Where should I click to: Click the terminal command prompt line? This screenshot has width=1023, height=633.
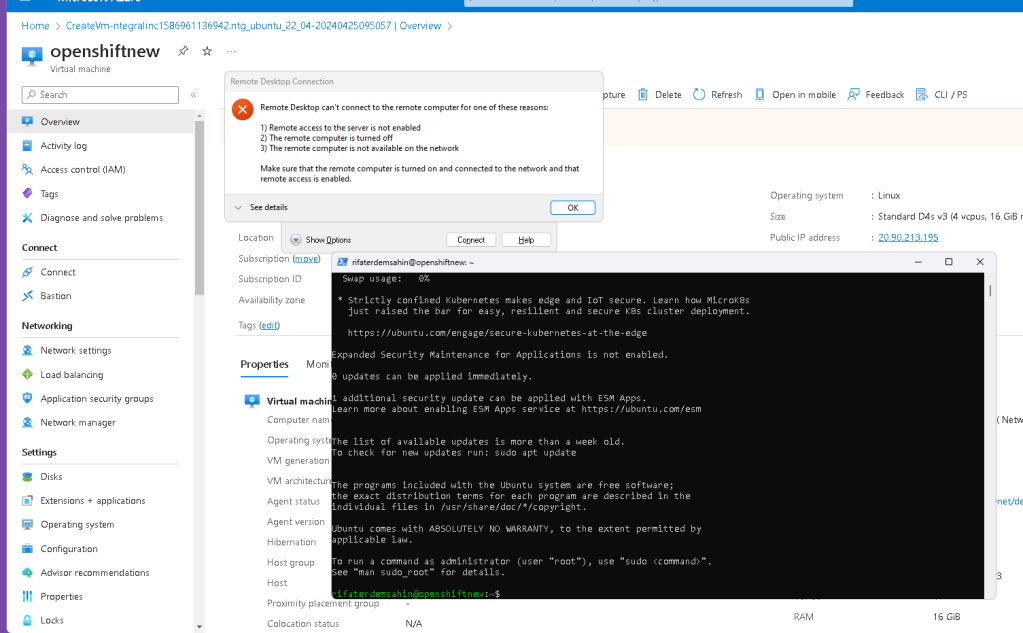(x=416, y=594)
